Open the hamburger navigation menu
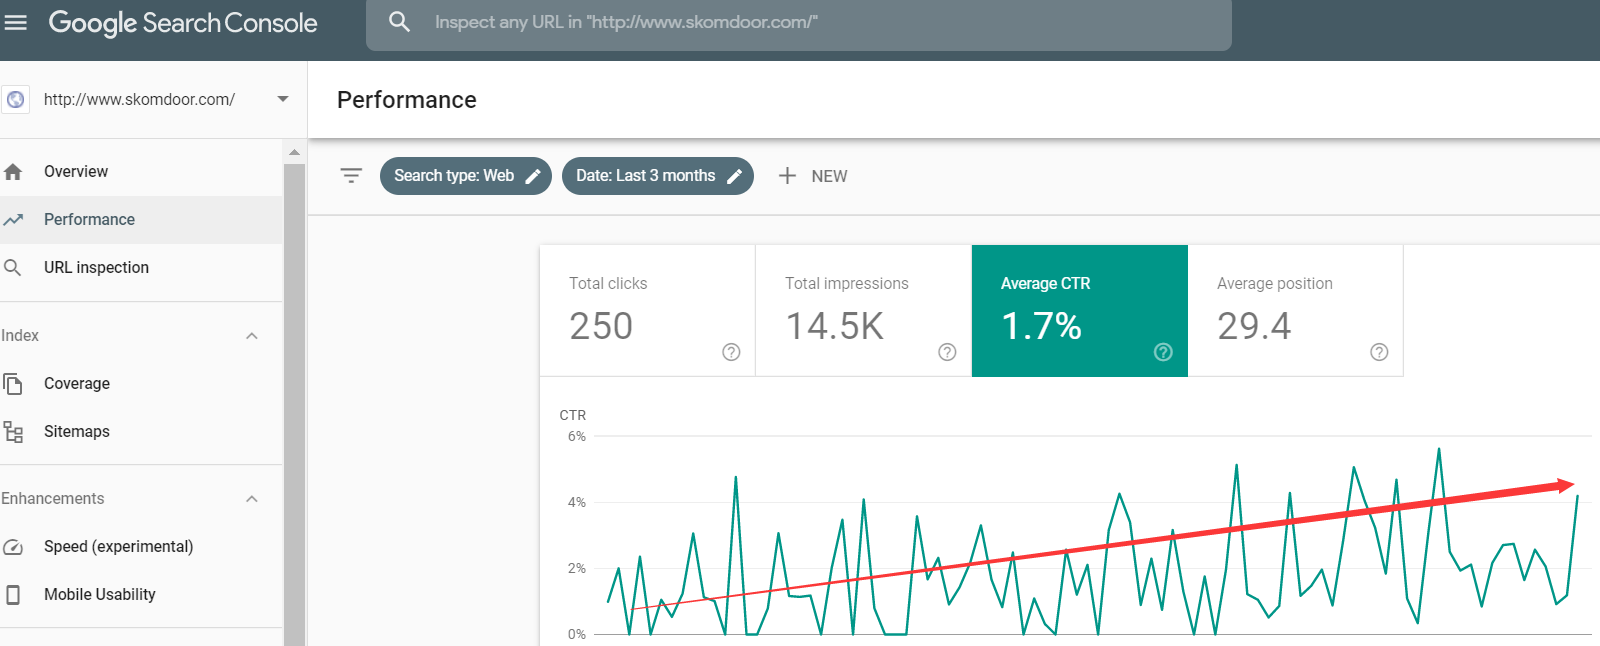This screenshot has width=1600, height=646. coord(16,22)
